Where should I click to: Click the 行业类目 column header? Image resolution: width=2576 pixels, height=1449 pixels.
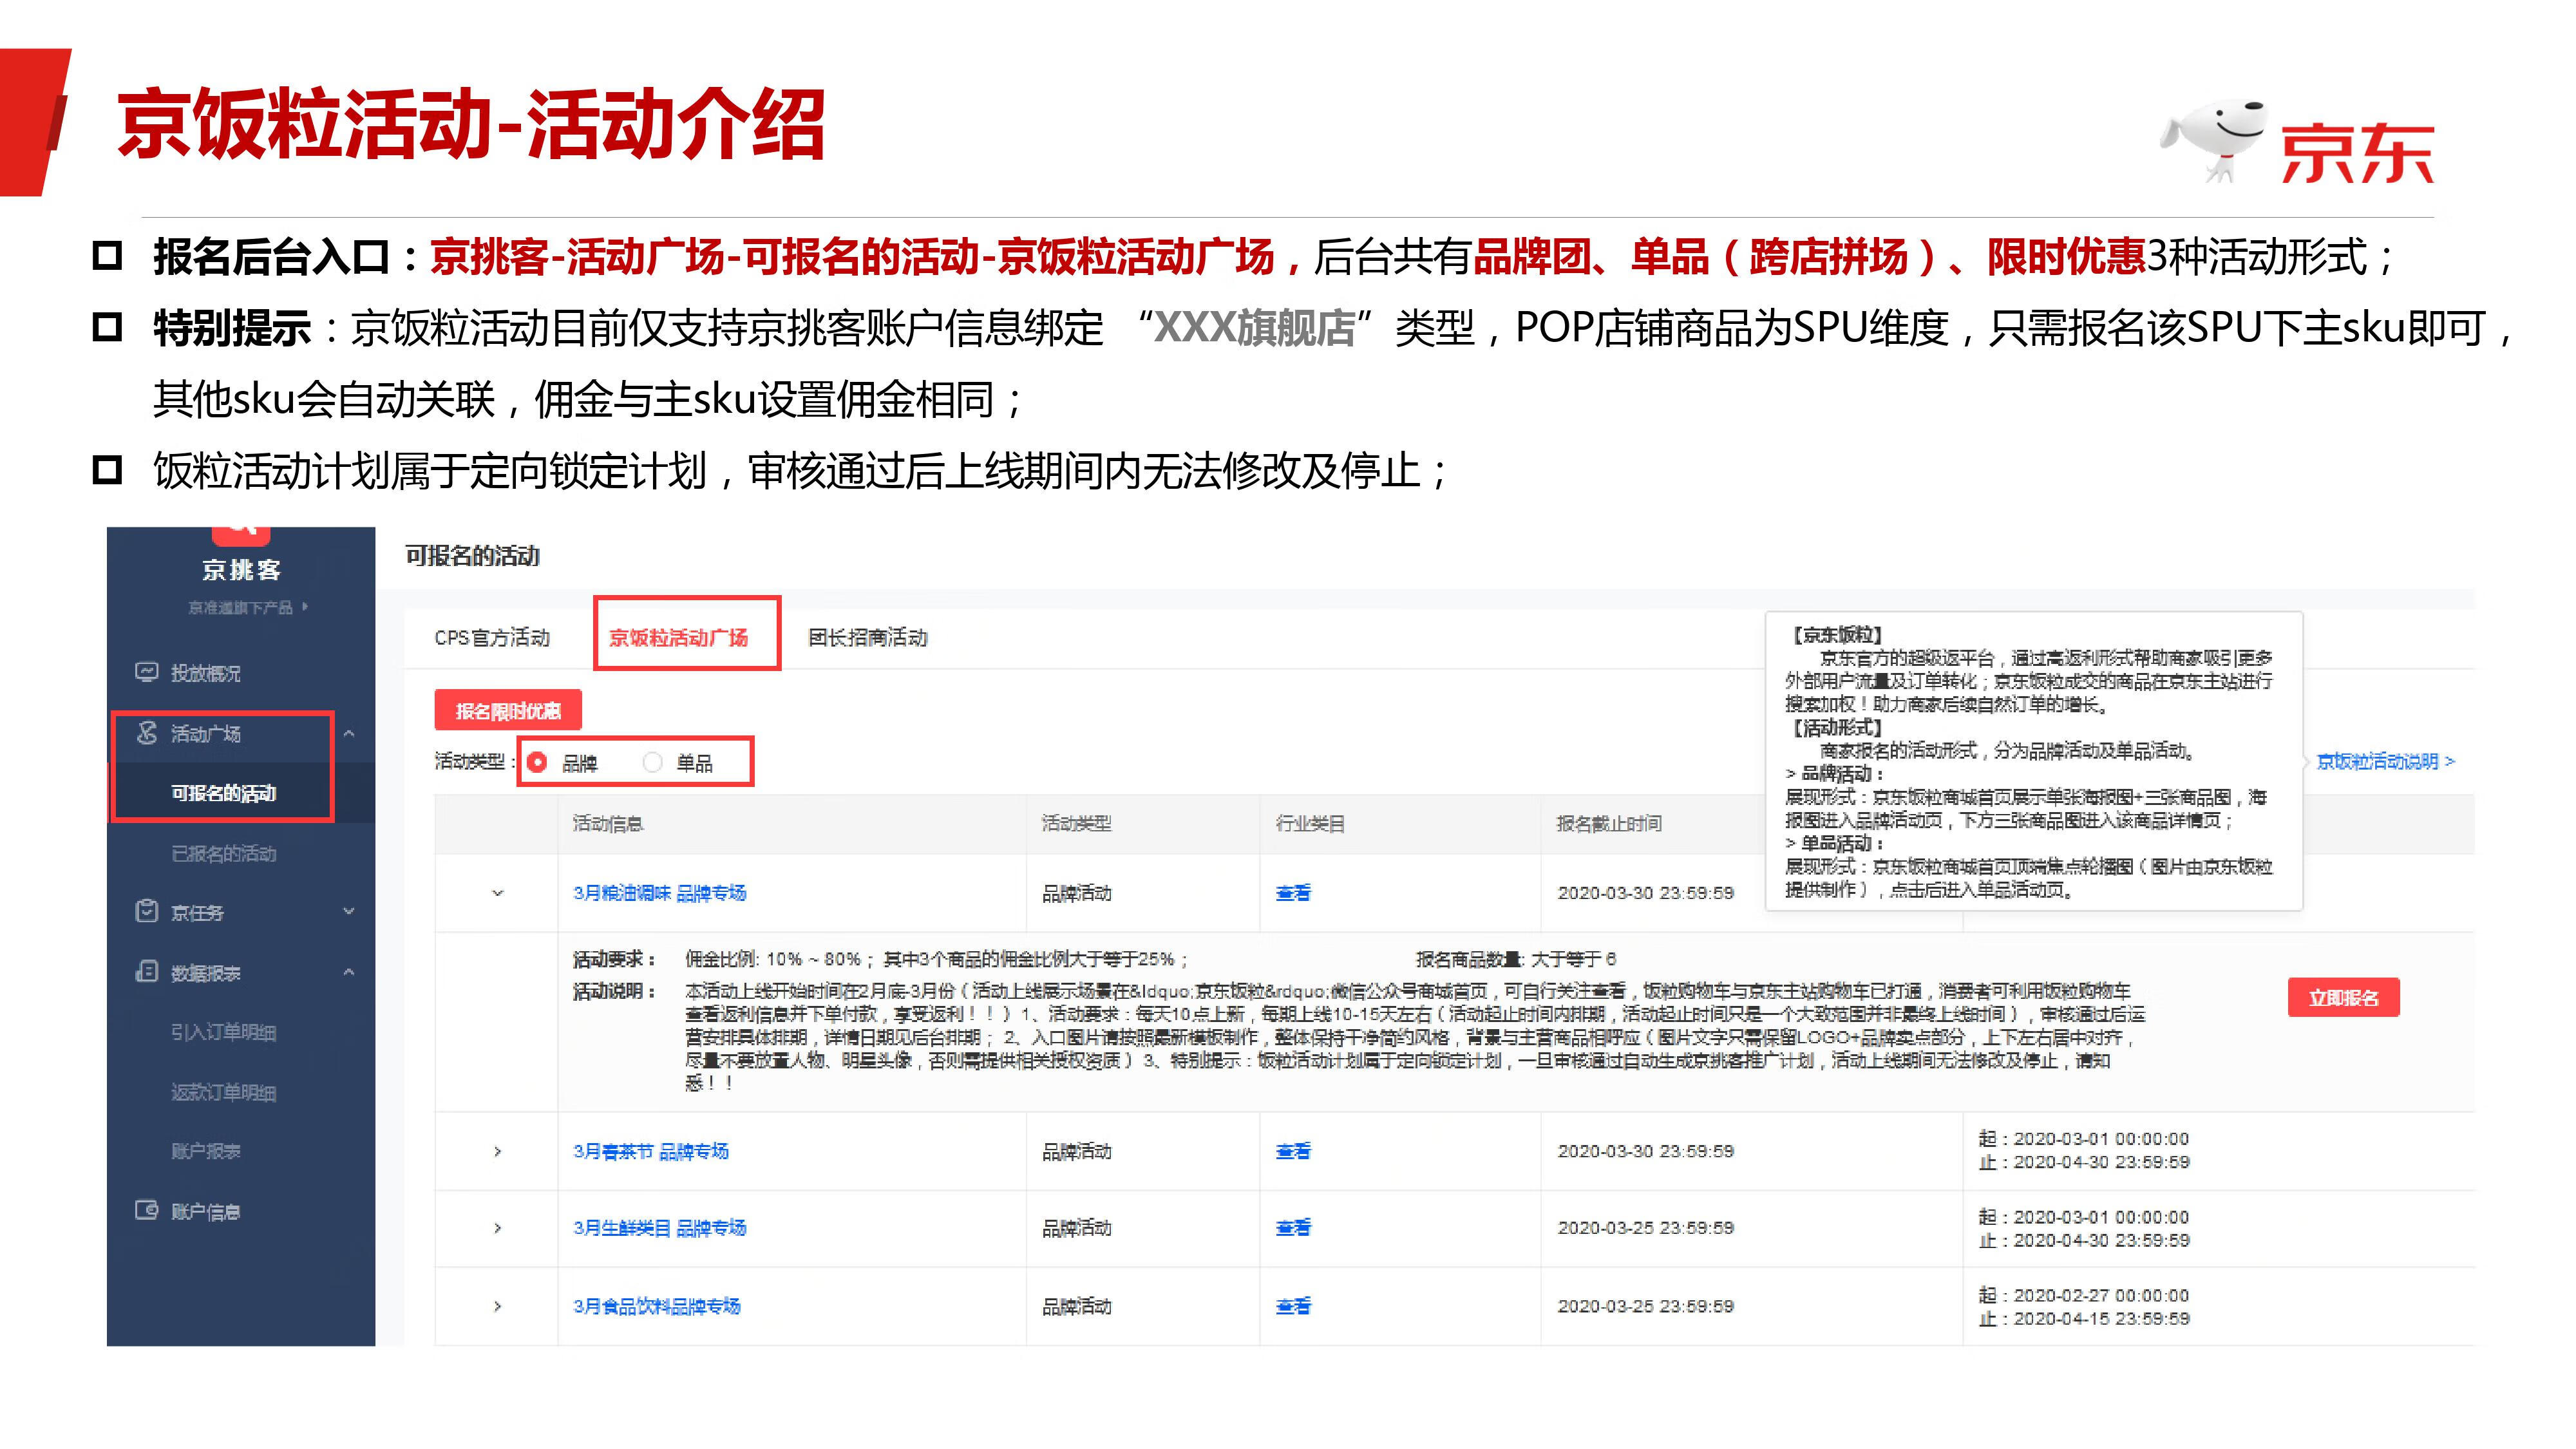point(1310,823)
